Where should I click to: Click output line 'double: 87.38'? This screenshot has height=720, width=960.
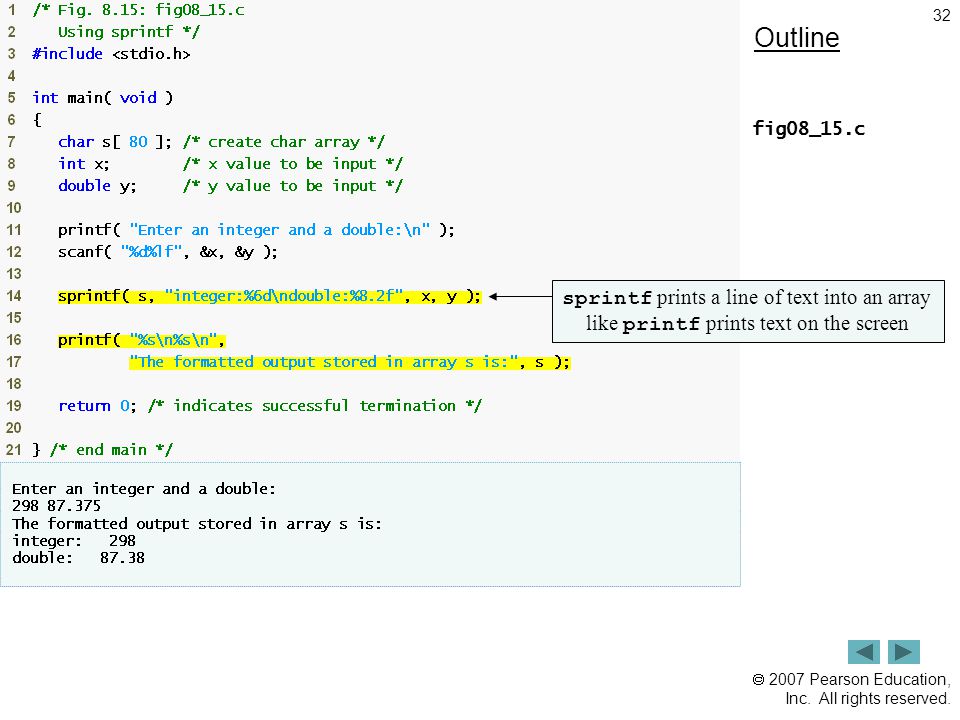tap(78, 558)
